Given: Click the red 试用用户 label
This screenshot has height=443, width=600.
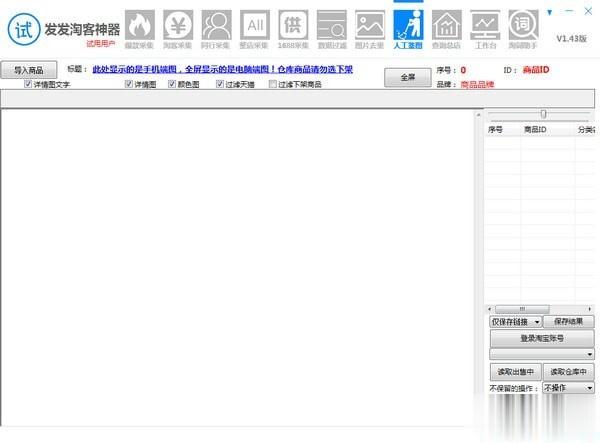Looking at the screenshot, I should [x=101, y=44].
